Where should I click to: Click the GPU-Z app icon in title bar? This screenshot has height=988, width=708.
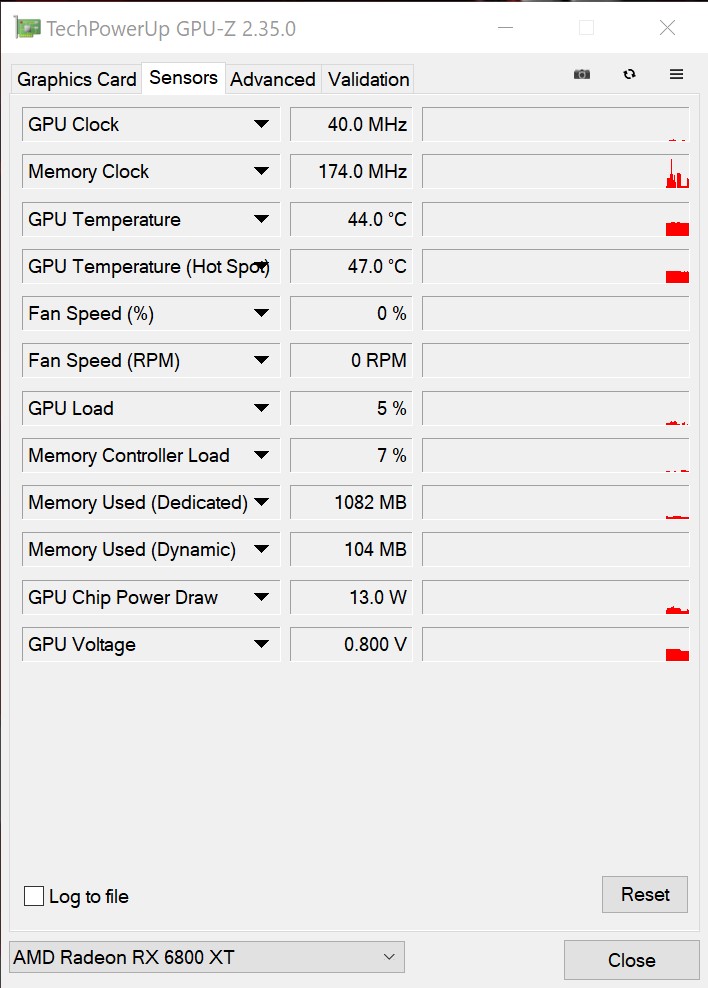click(28, 28)
